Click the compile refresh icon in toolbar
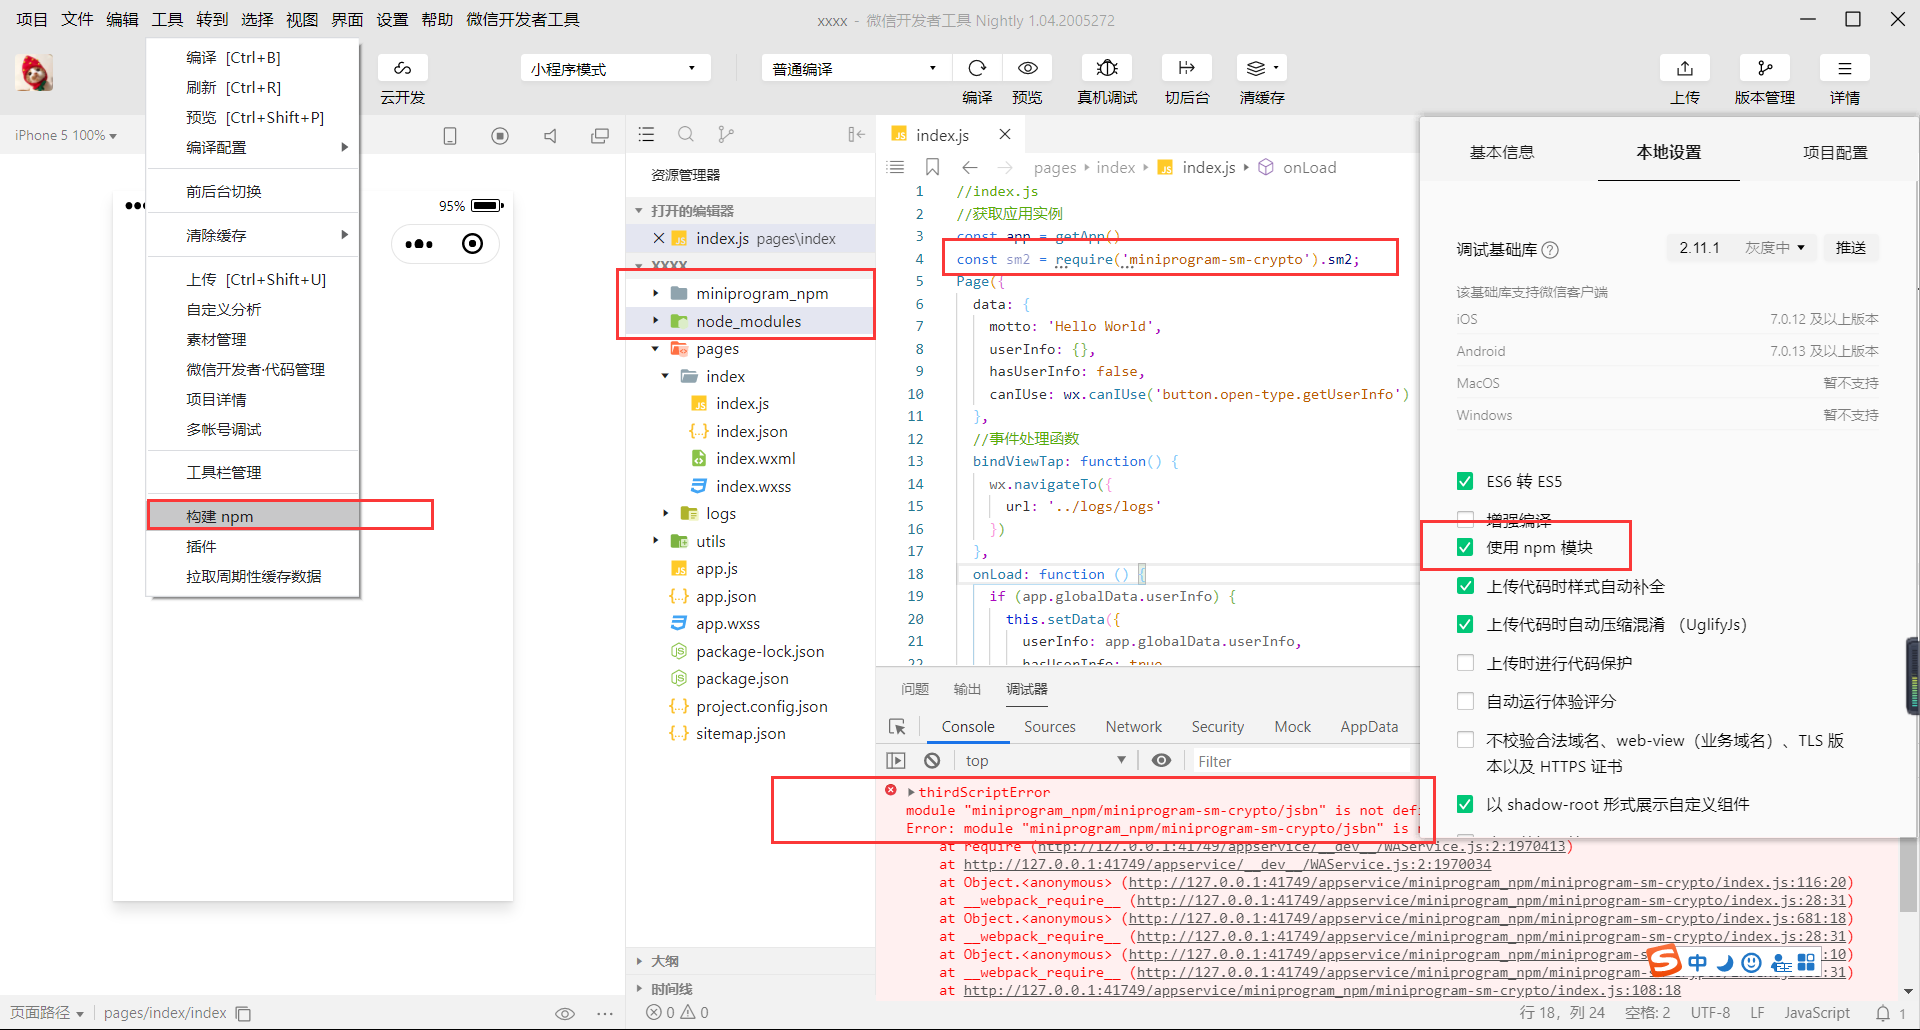This screenshot has height=1030, width=1920. pyautogui.click(x=977, y=68)
